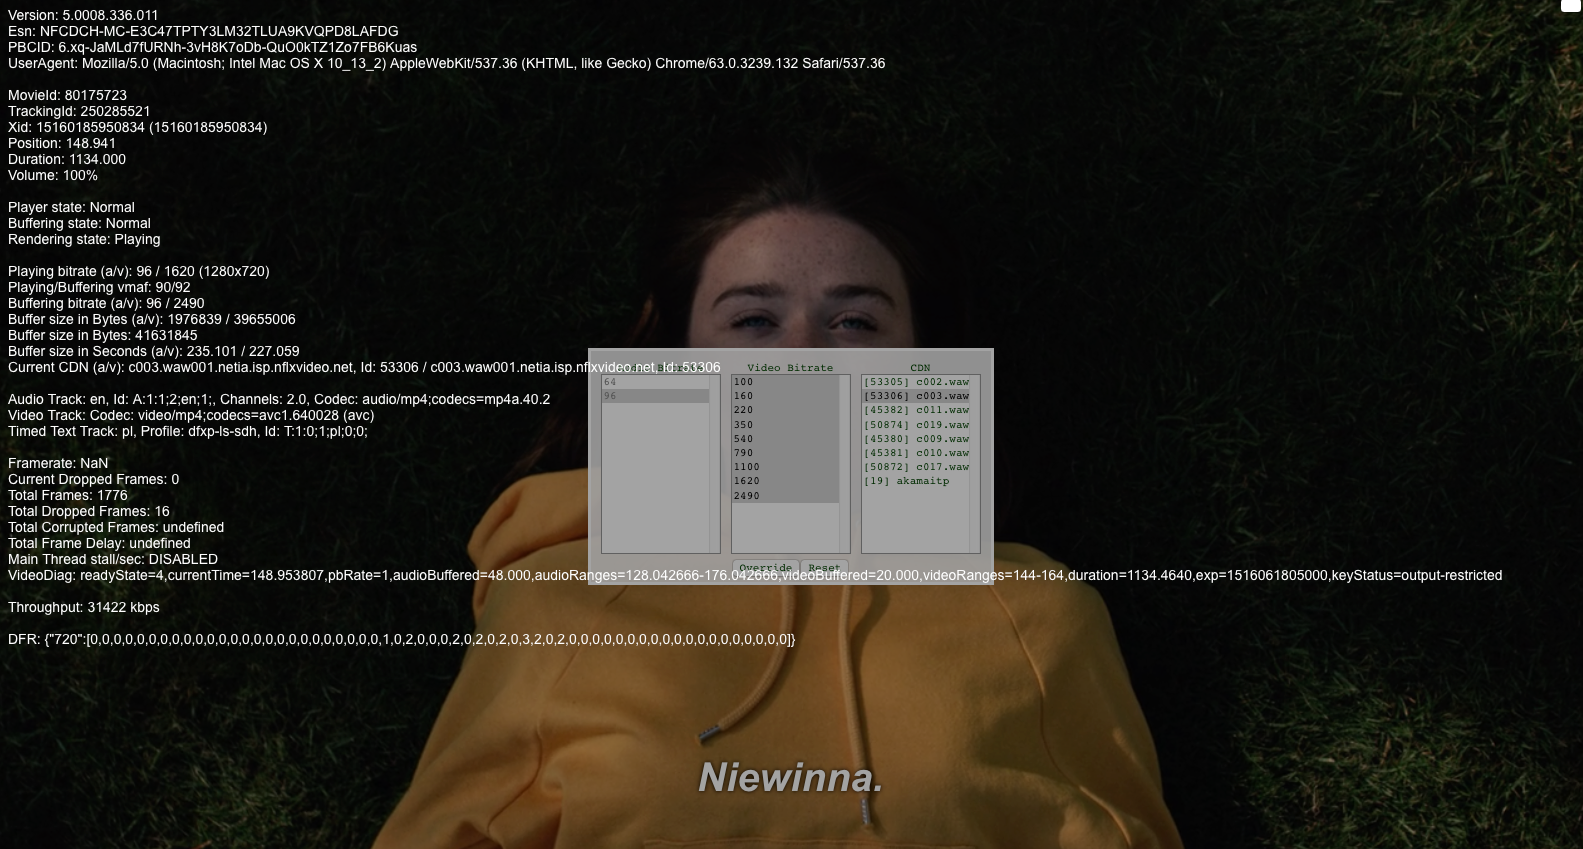Select video bitrate 350
The height and width of the screenshot is (849, 1583).
click(785, 425)
